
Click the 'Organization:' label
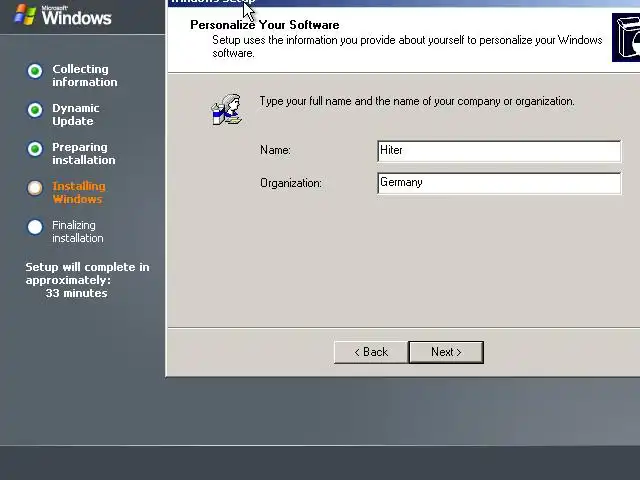291,183
